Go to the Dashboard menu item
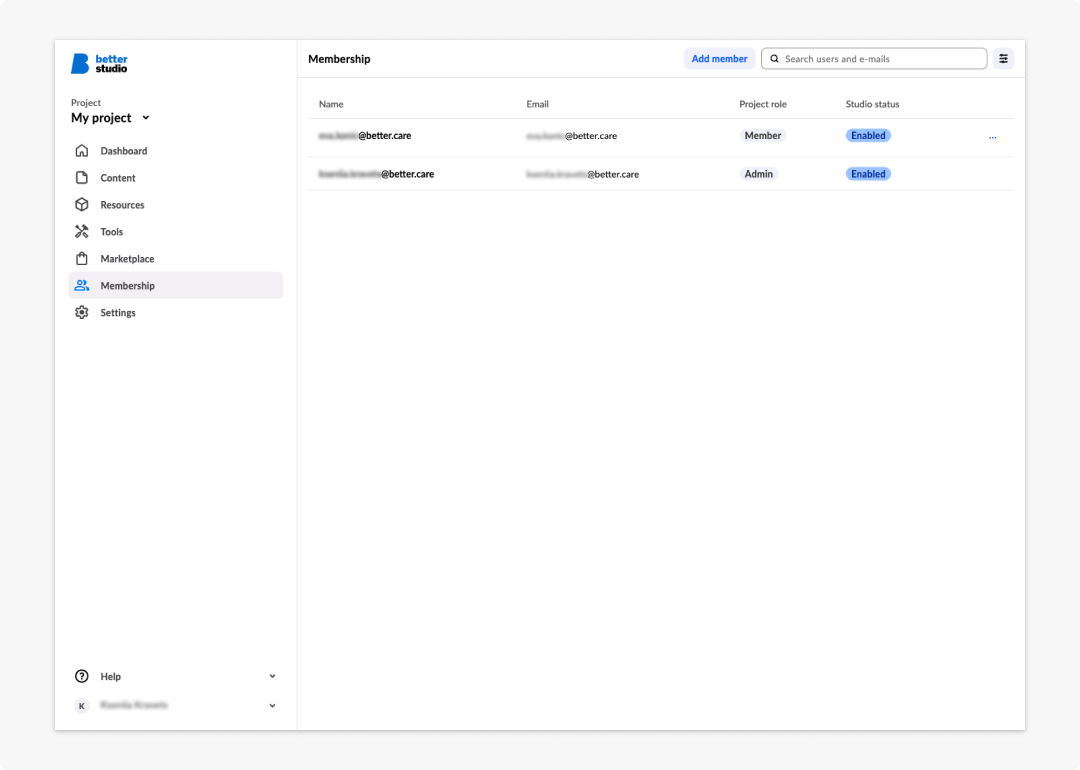Image resolution: width=1080 pixels, height=770 pixels. (x=124, y=151)
